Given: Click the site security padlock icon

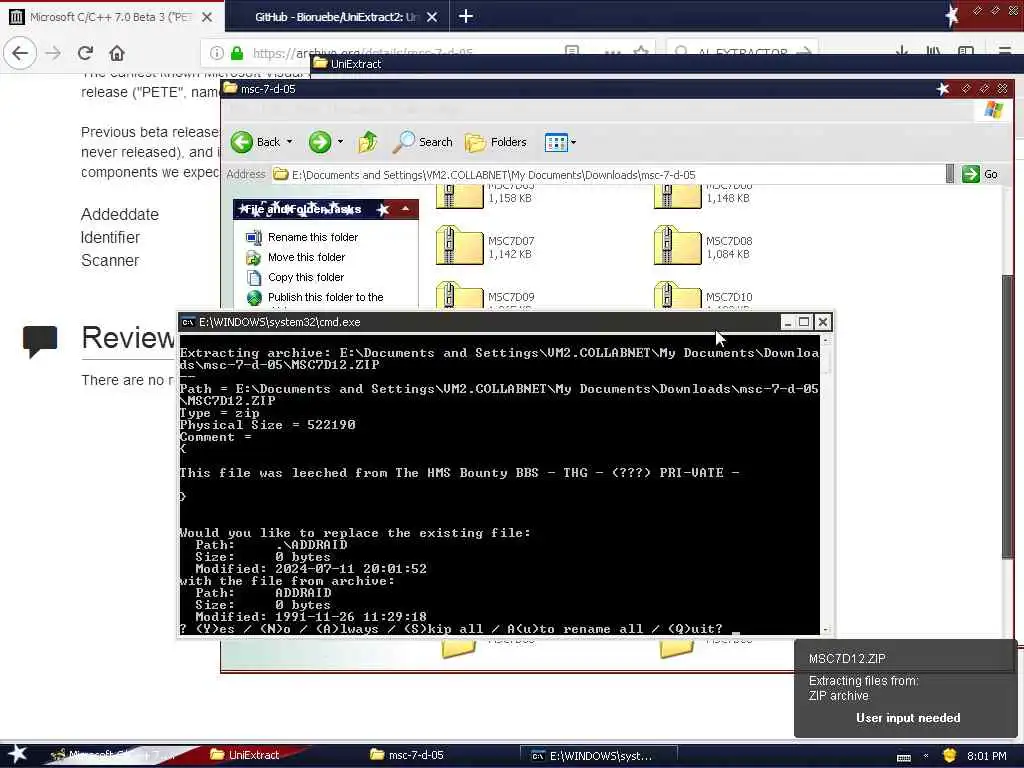Looking at the screenshot, I should coord(238,53).
